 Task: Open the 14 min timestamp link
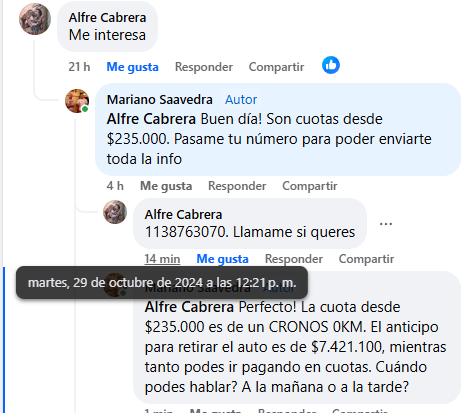pyautogui.click(x=162, y=259)
